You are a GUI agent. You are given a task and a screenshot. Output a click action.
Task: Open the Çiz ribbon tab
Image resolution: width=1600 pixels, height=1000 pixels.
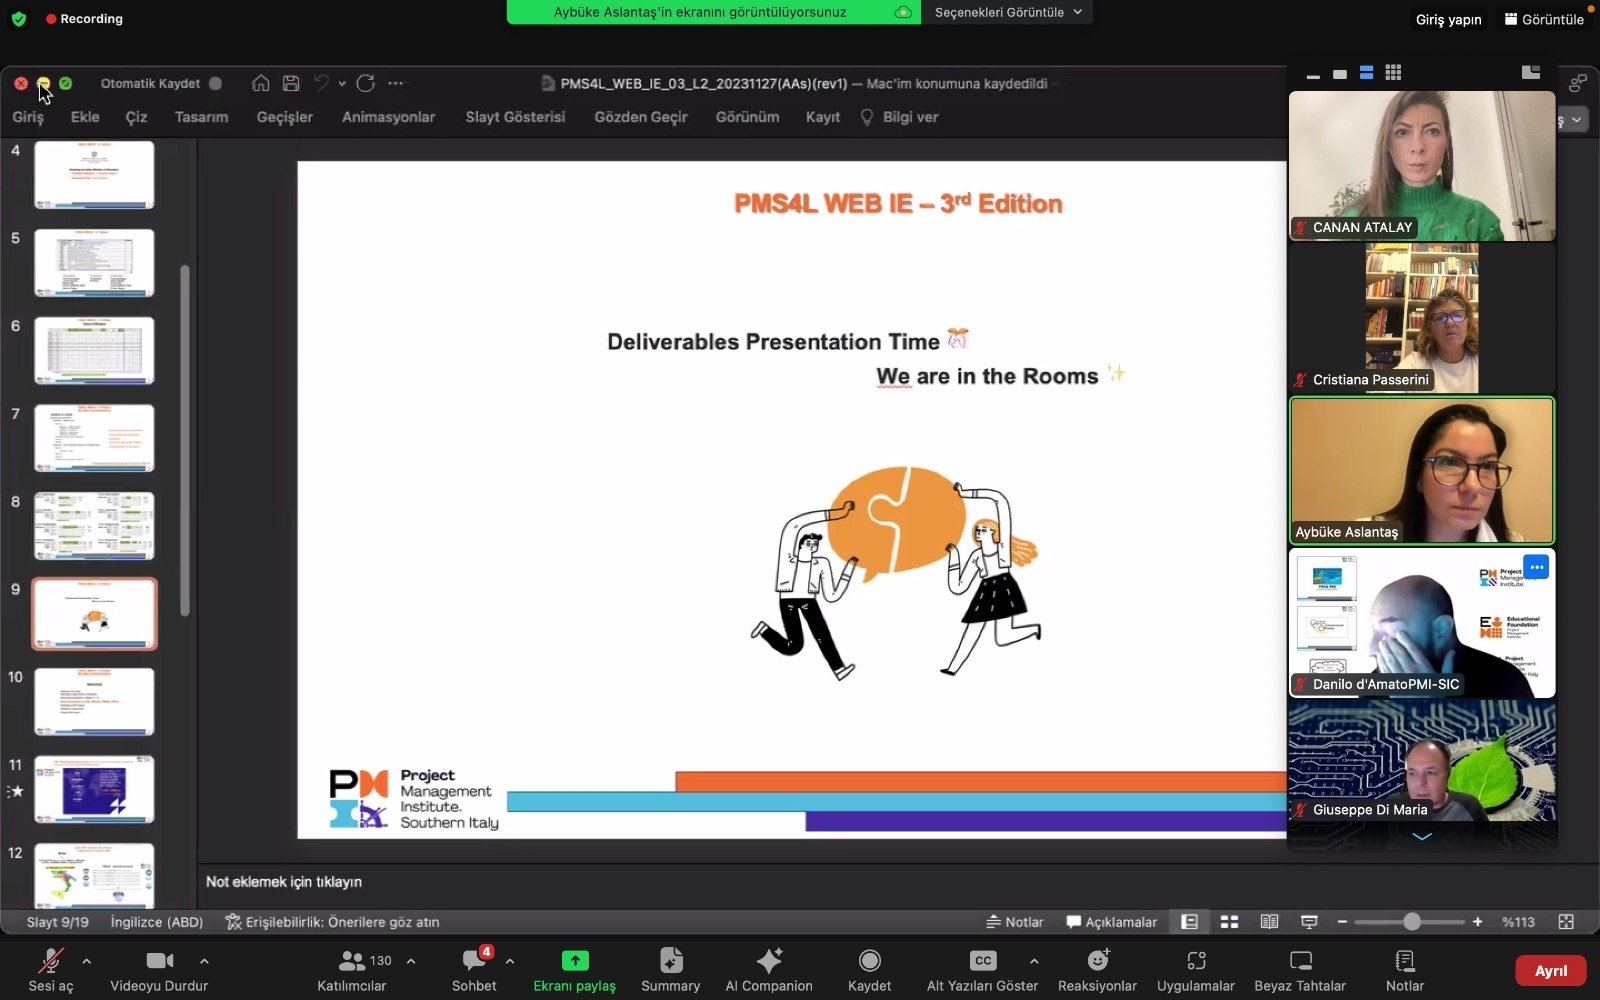click(137, 117)
